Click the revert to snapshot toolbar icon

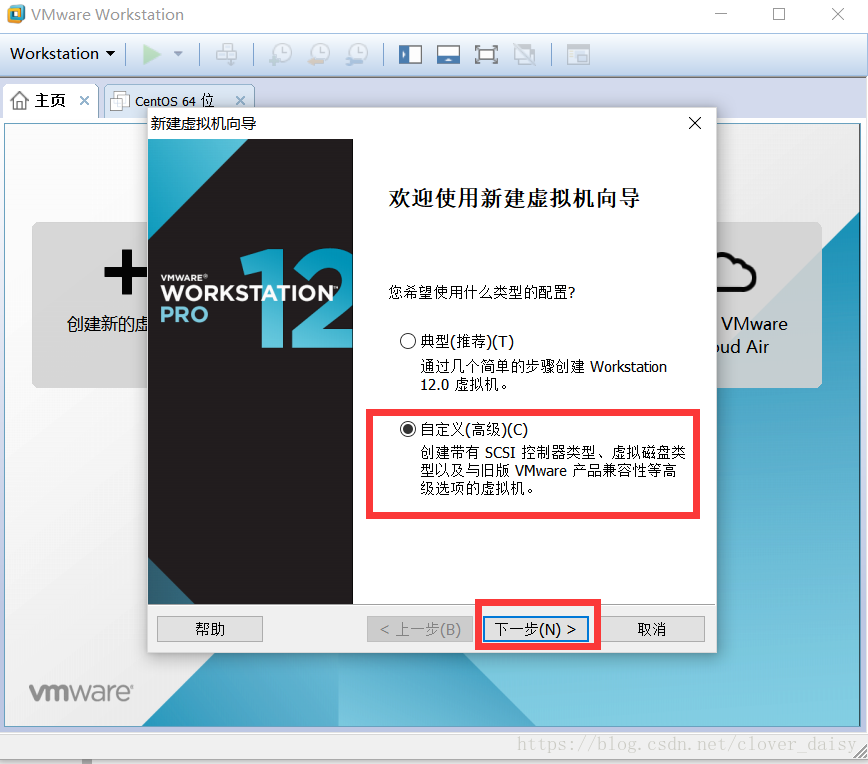pyautogui.click(x=319, y=54)
